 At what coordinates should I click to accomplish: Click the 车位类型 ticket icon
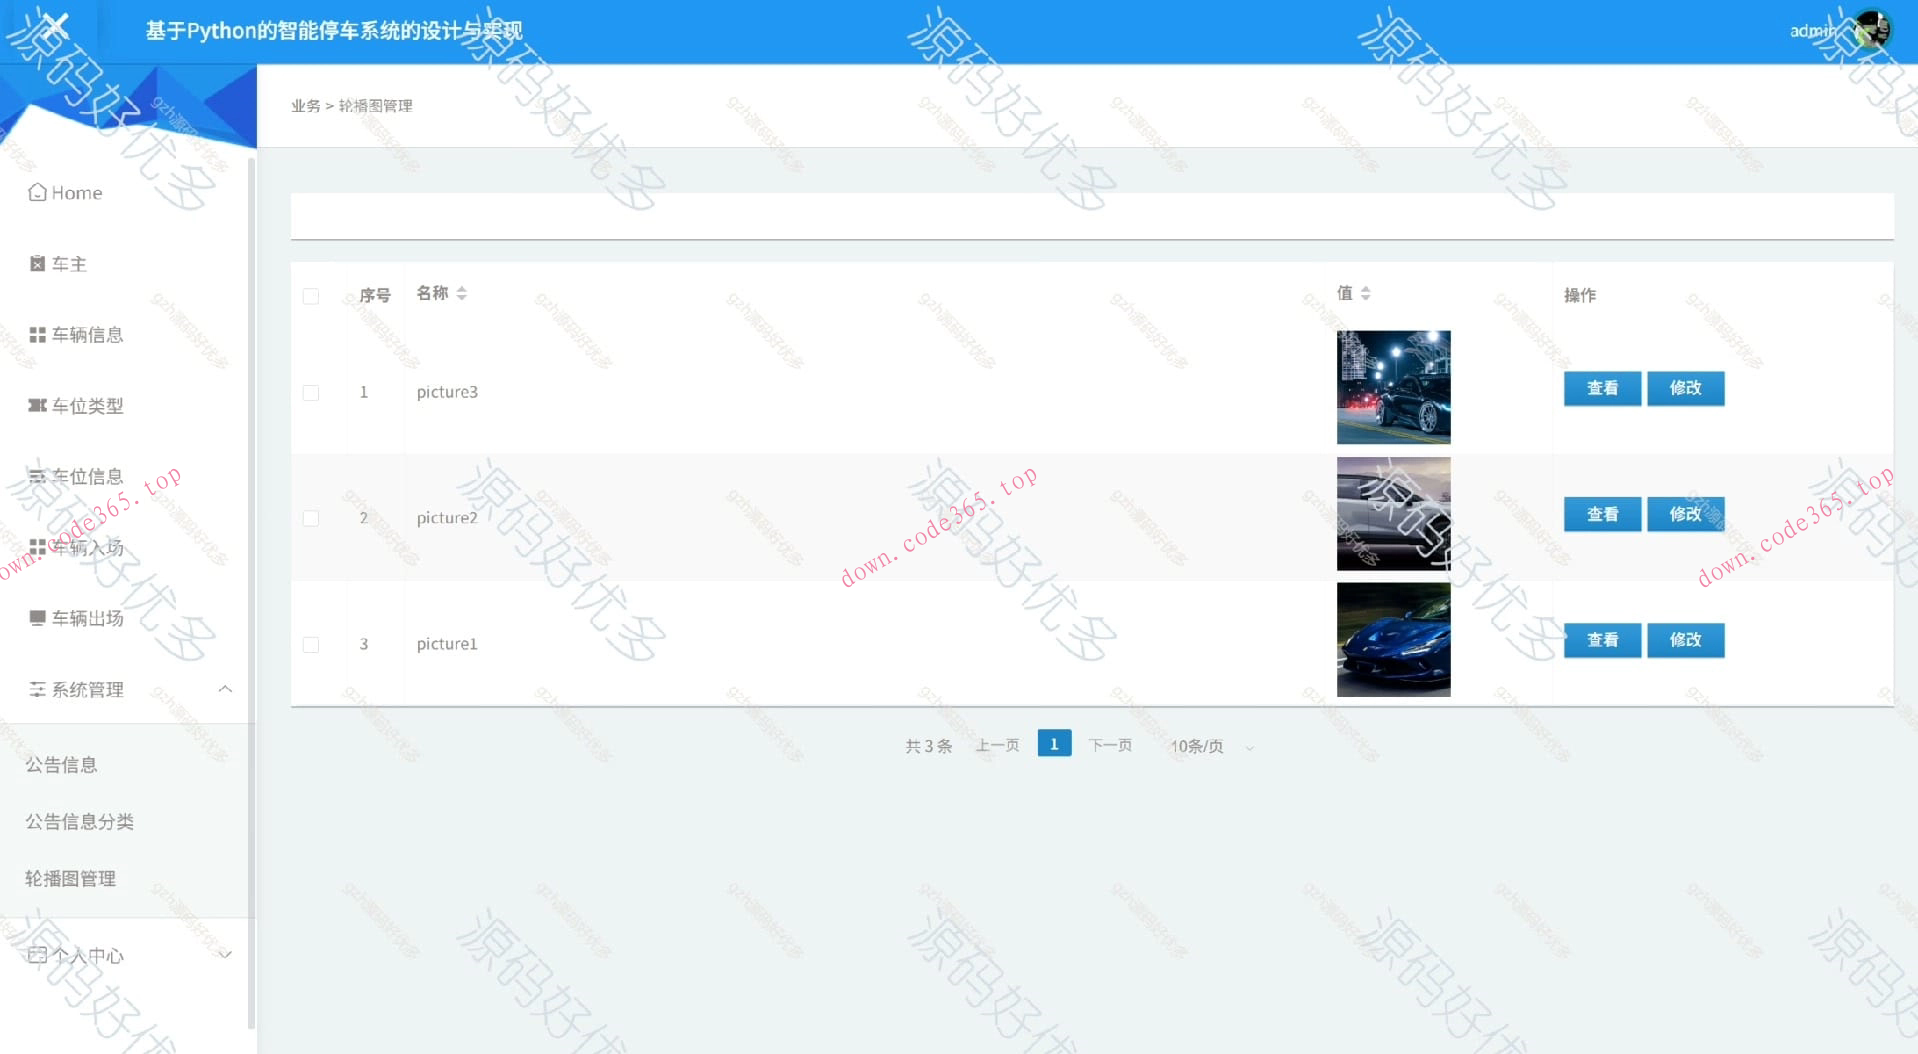(37, 406)
